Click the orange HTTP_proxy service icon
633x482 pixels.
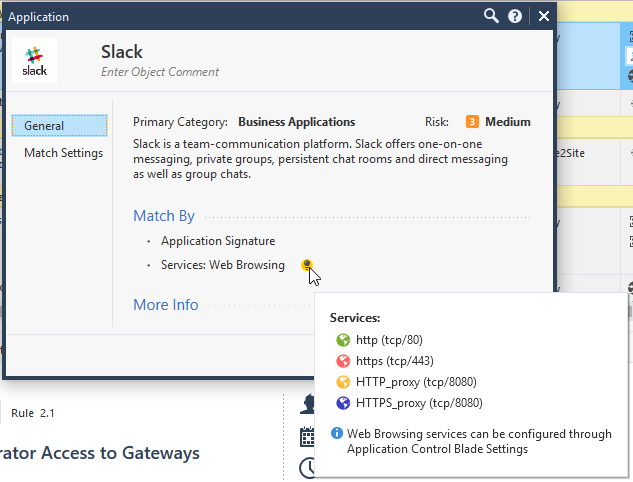pos(343,382)
